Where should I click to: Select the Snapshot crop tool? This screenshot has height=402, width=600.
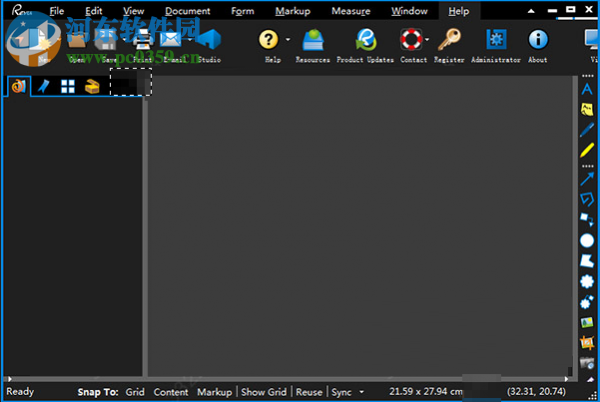pyautogui.click(x=587, y=343)
